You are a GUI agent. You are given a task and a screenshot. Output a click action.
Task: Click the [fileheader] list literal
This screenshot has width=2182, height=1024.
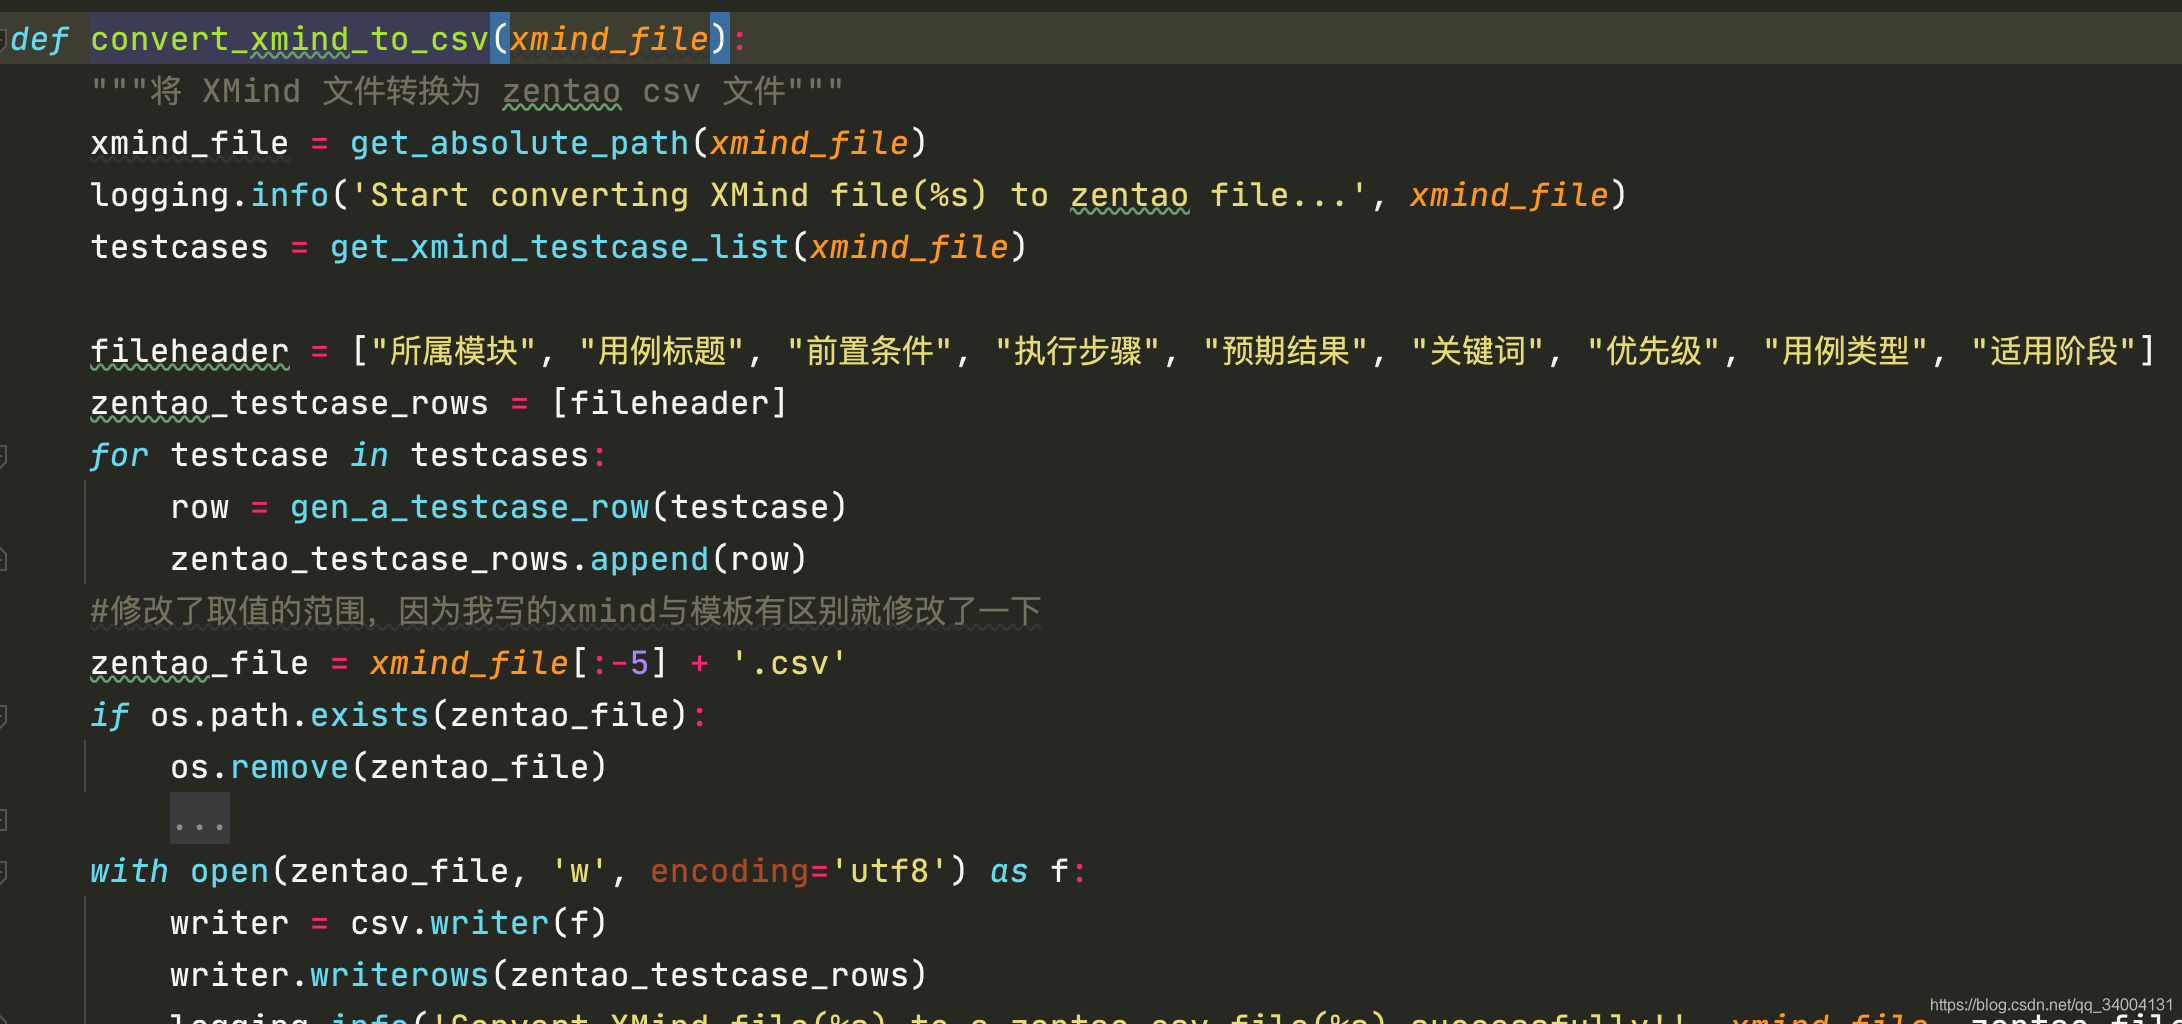pos(669,404)
